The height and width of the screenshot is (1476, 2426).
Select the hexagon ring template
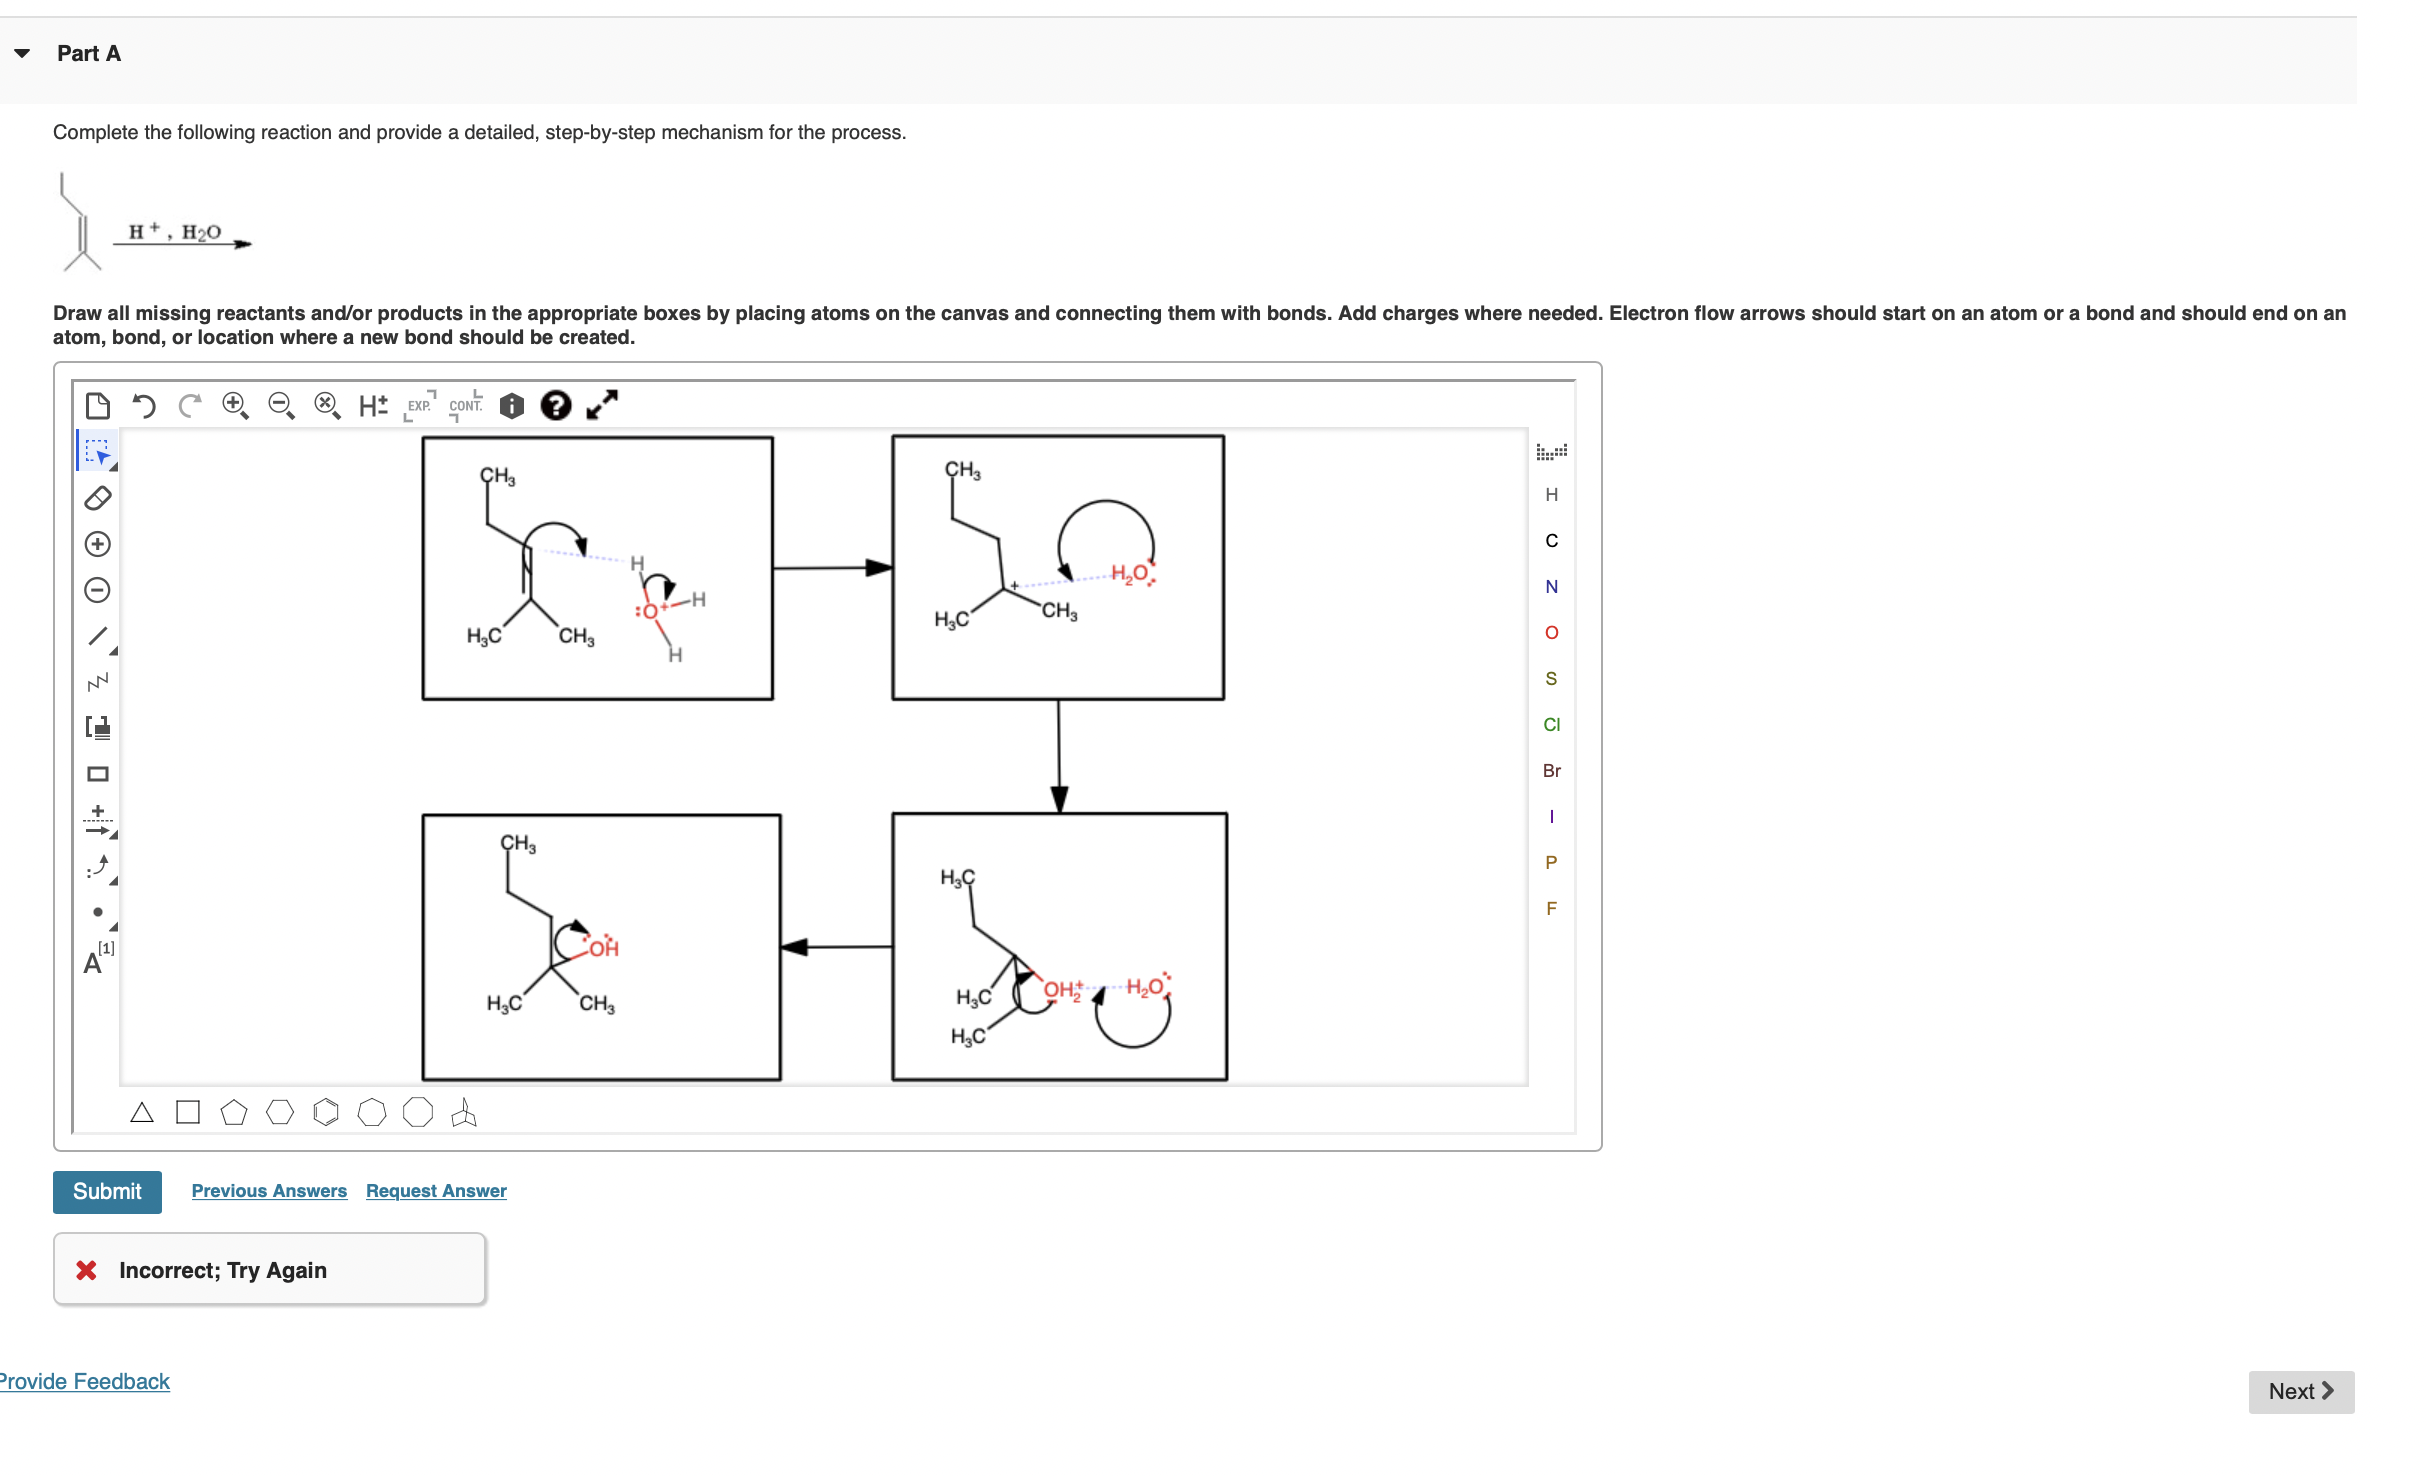pos(280,1112)
